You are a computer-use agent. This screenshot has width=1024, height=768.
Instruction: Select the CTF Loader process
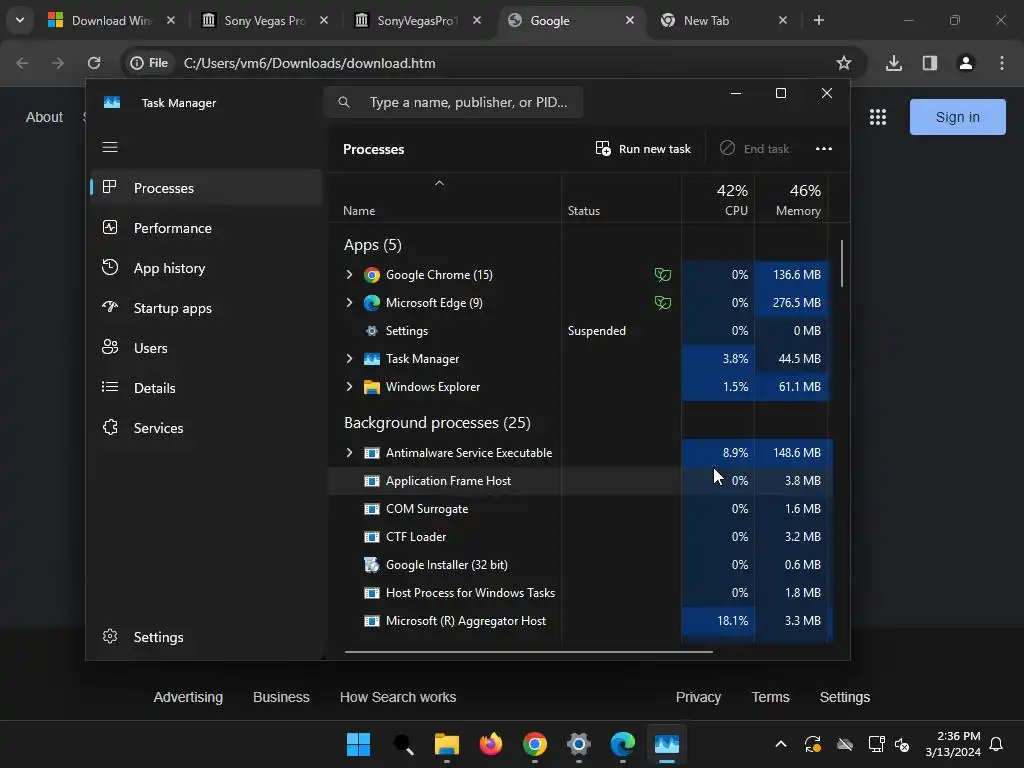580,537
